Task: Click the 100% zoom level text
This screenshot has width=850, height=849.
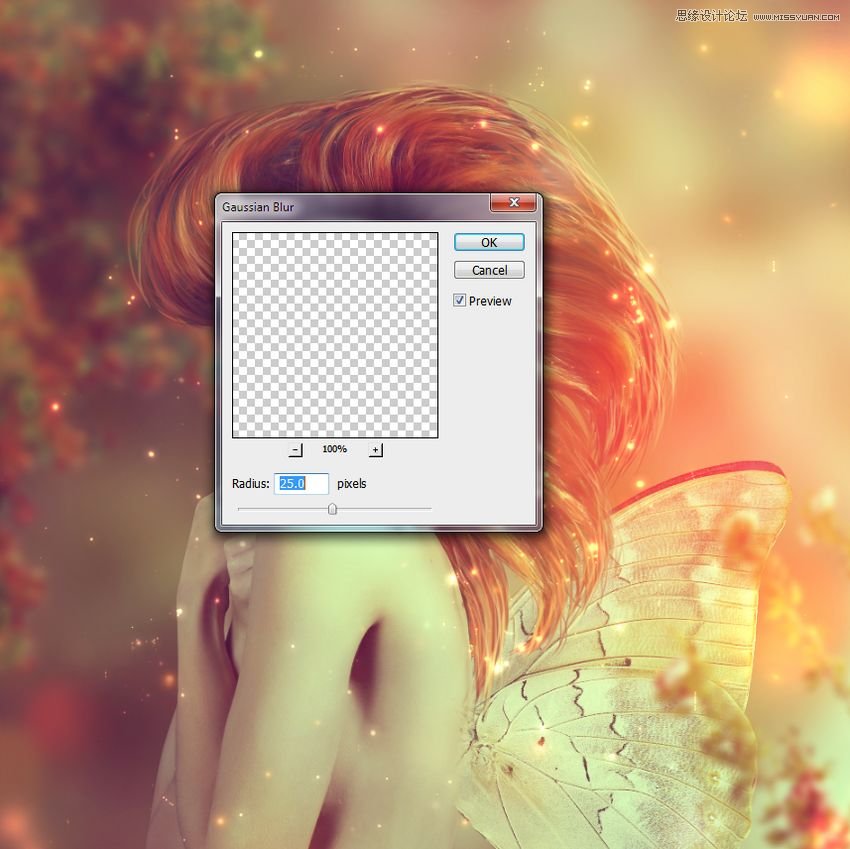Action: 334,449
